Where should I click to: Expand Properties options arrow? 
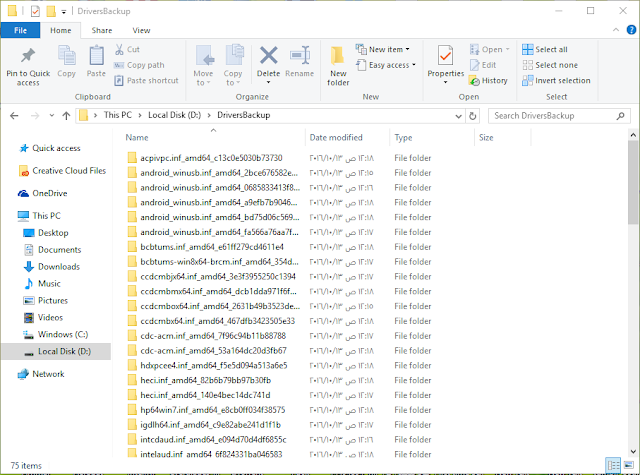[445, 82]
